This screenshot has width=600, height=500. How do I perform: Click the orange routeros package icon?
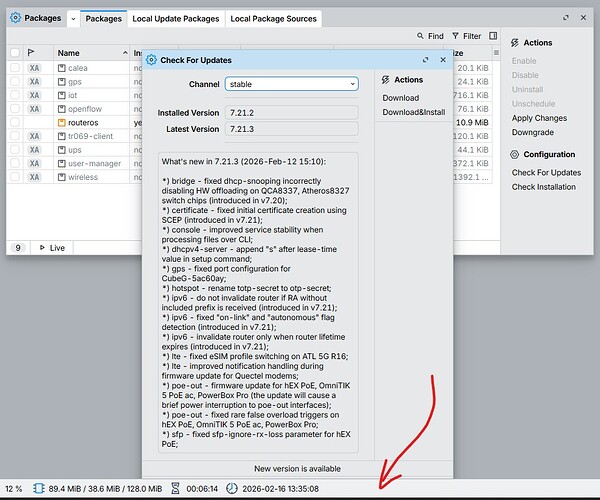pyautogui.click(x=62, y=123)
